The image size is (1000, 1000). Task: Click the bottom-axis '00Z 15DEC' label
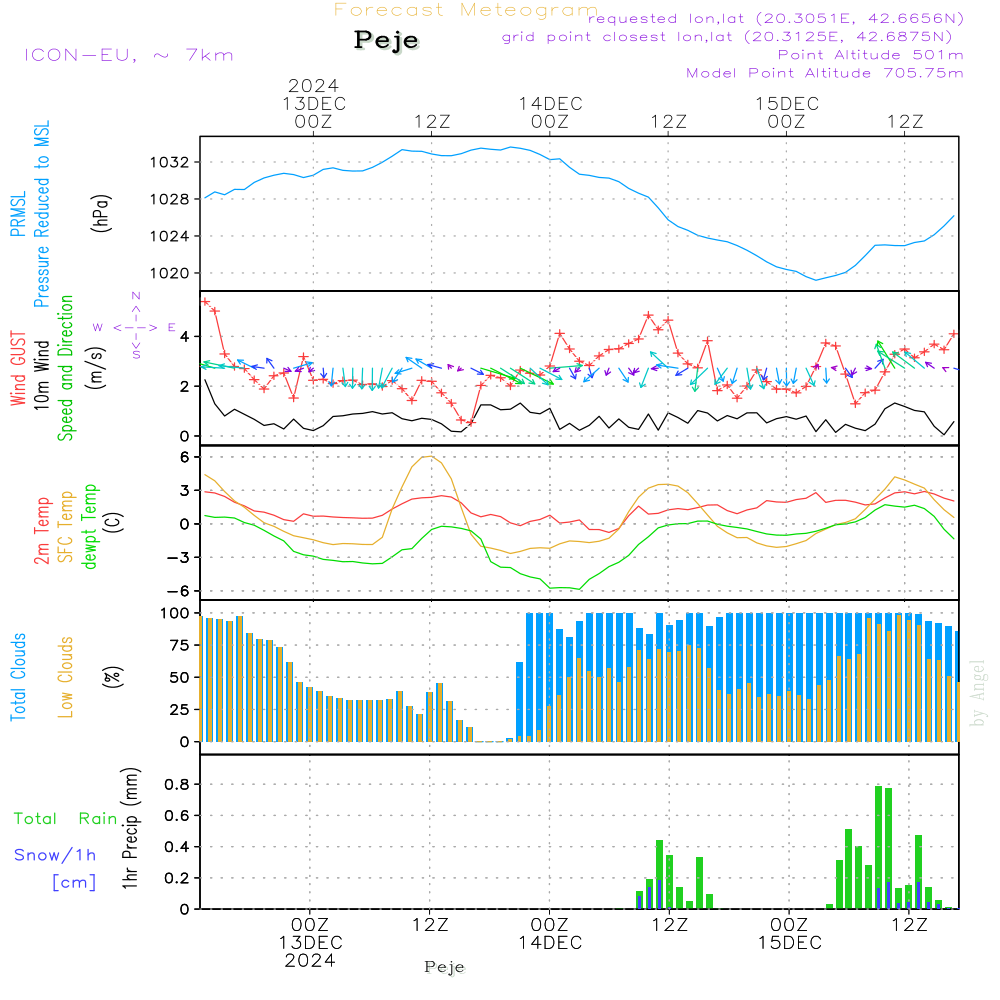coord(790,934)
